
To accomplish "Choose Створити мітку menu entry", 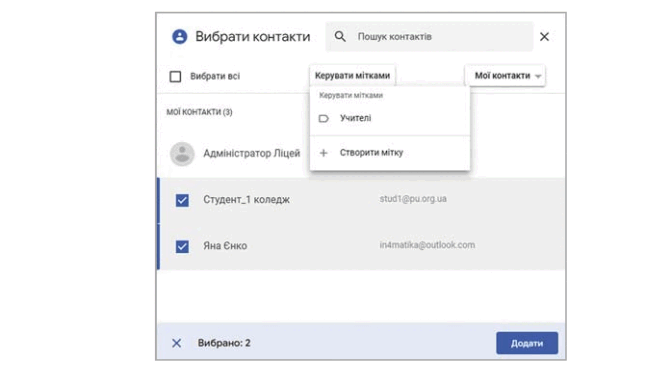I will [390, 153].
